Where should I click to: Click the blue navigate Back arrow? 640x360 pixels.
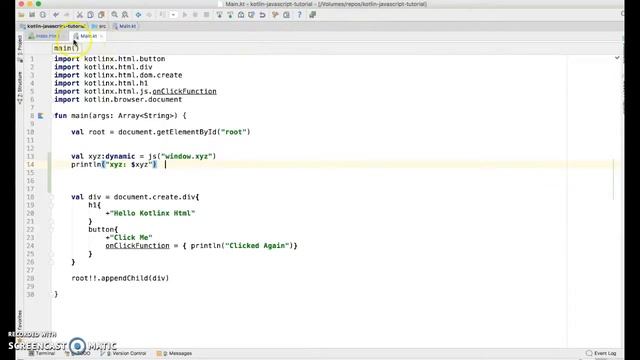pyautogui.click(x=138, y=15)
